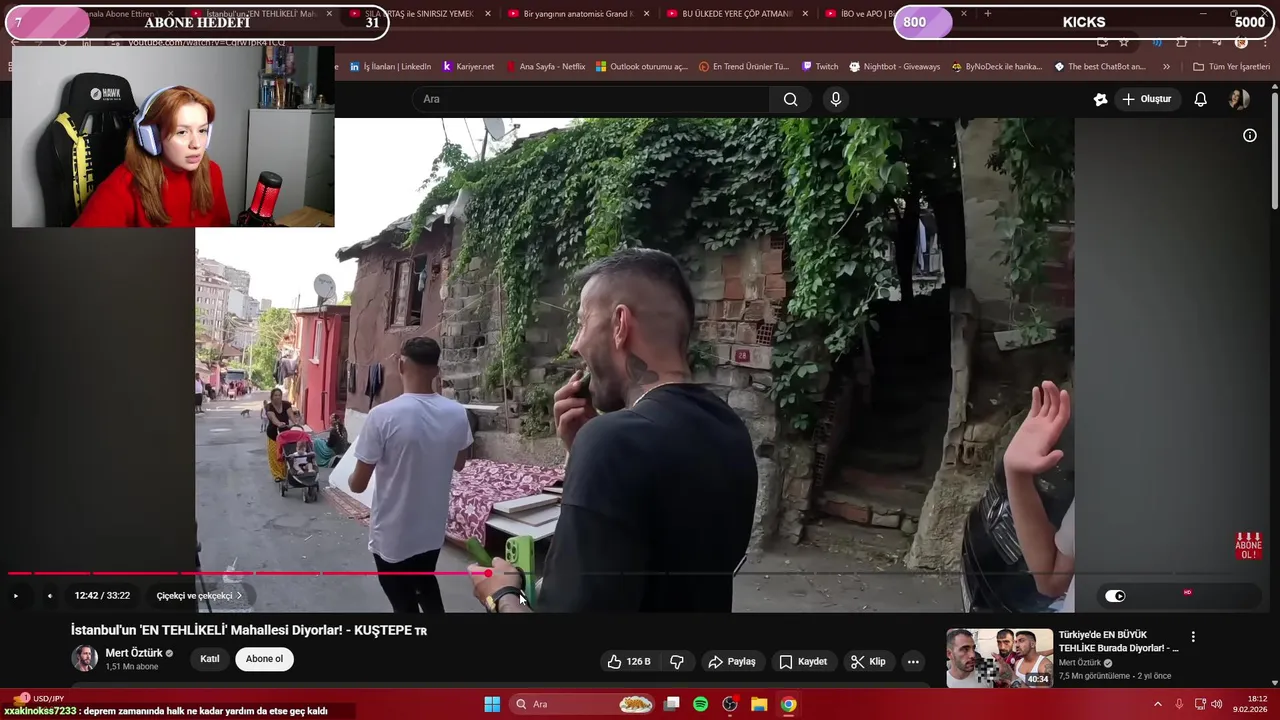This screenshot has height=720, width=1280.
Task: Open Kariyer.net bookmark
Action: (468, 67)
